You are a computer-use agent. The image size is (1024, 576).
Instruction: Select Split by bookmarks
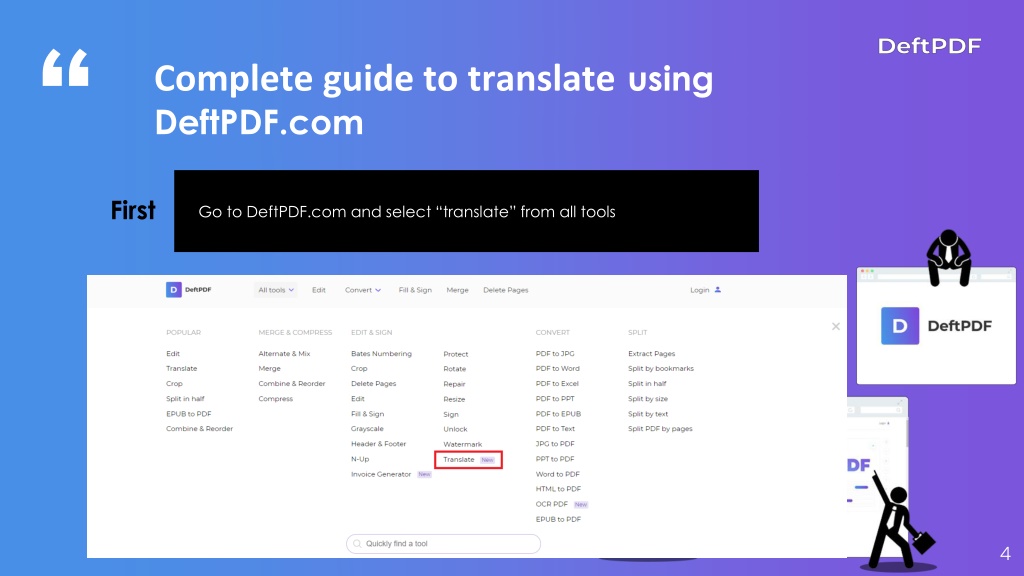click(x=661, y=368)
